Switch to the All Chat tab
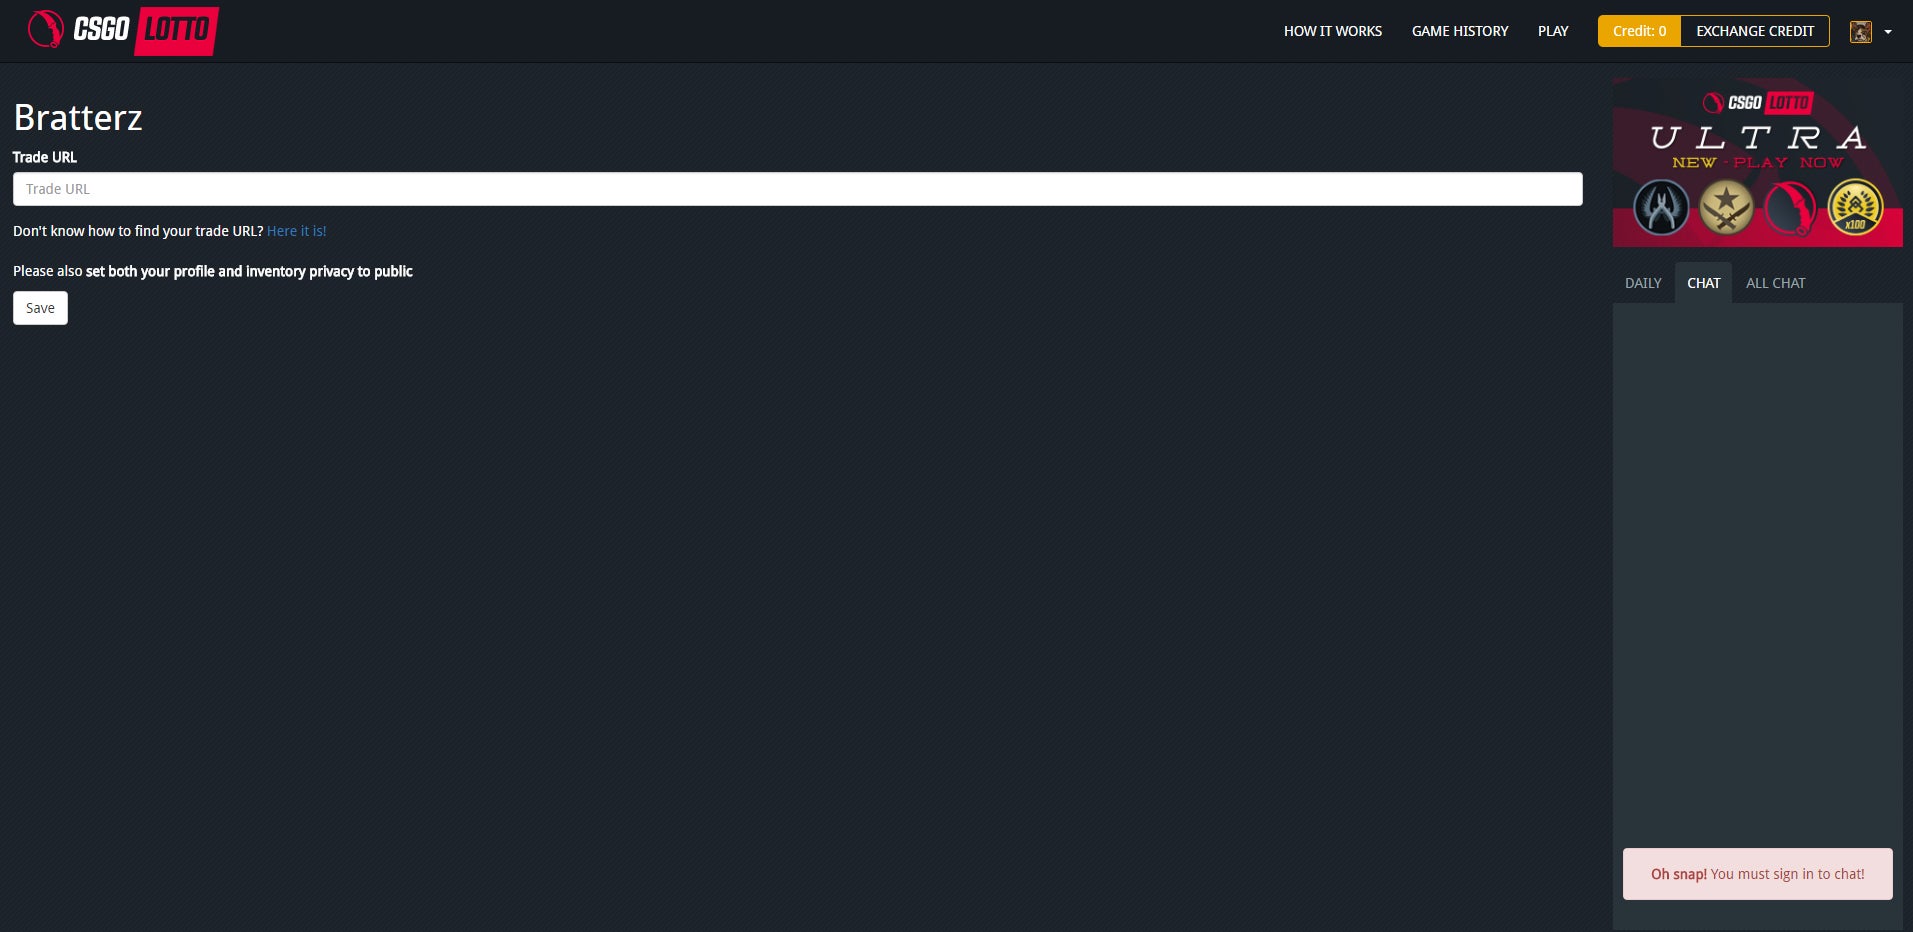 (x=1775, y=283)
